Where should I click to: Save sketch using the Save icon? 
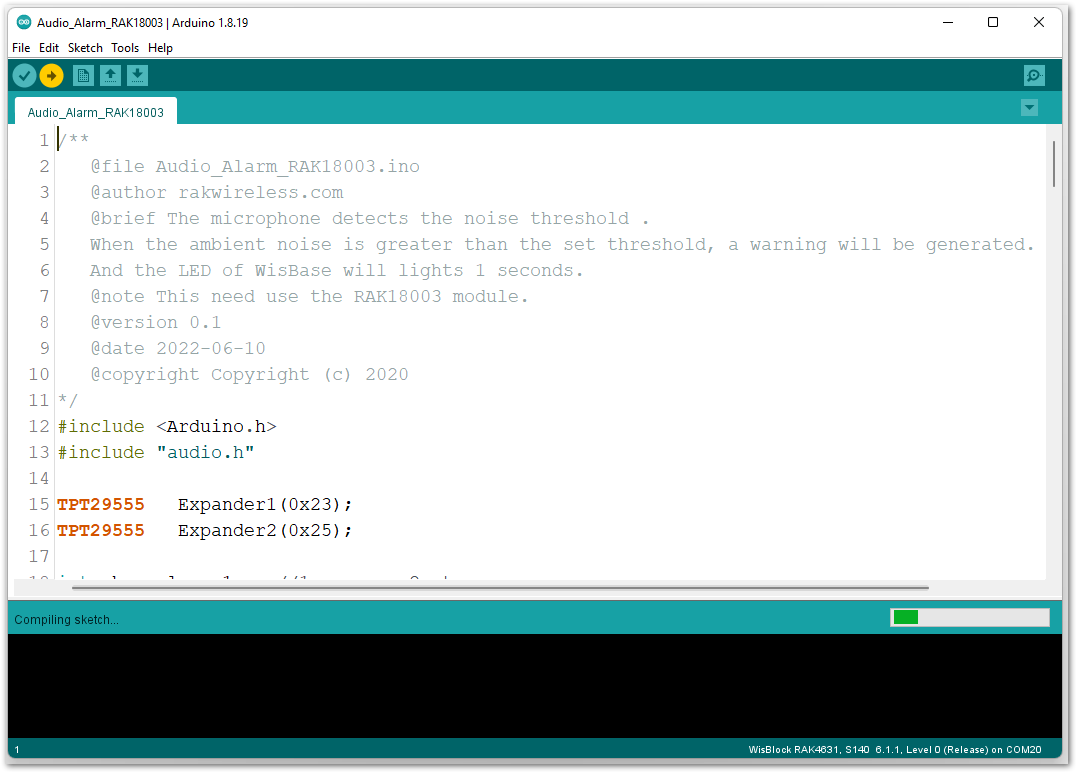[x=138, y=75]
